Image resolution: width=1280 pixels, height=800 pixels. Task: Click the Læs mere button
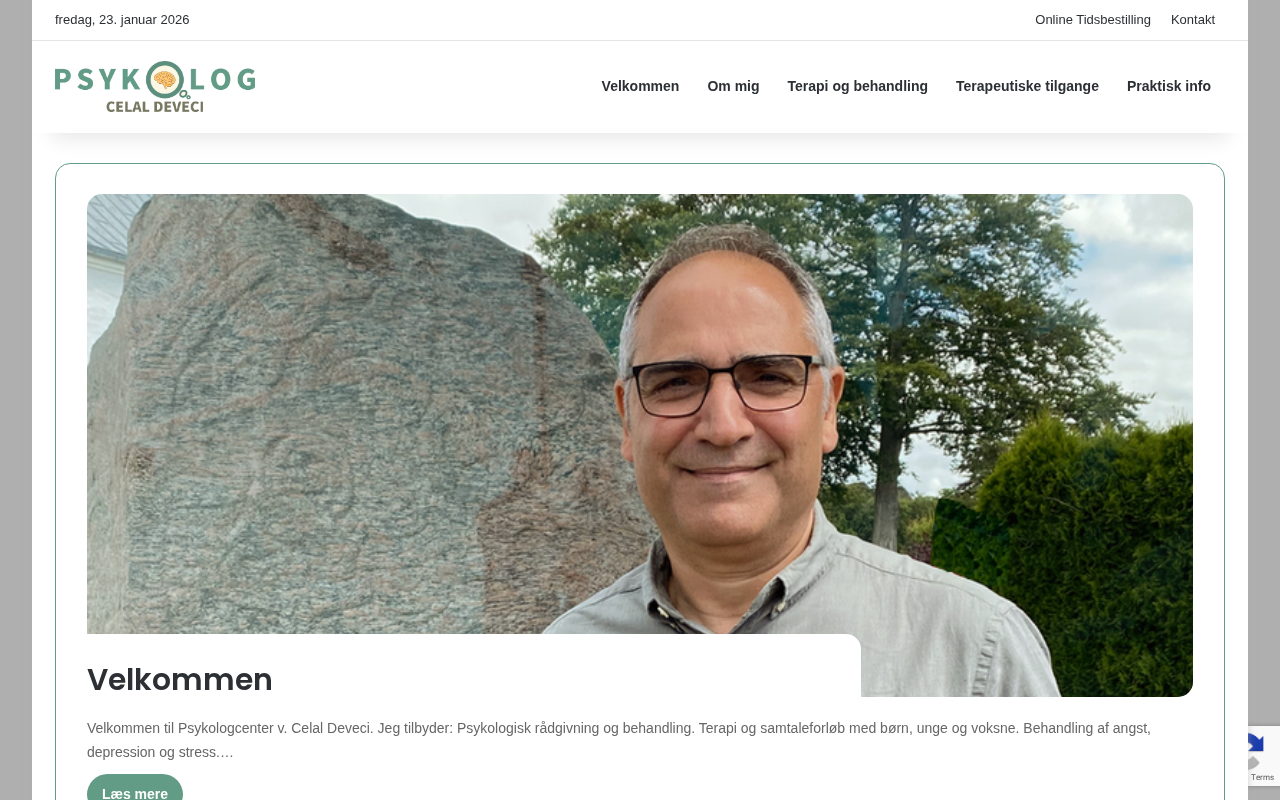135,789
